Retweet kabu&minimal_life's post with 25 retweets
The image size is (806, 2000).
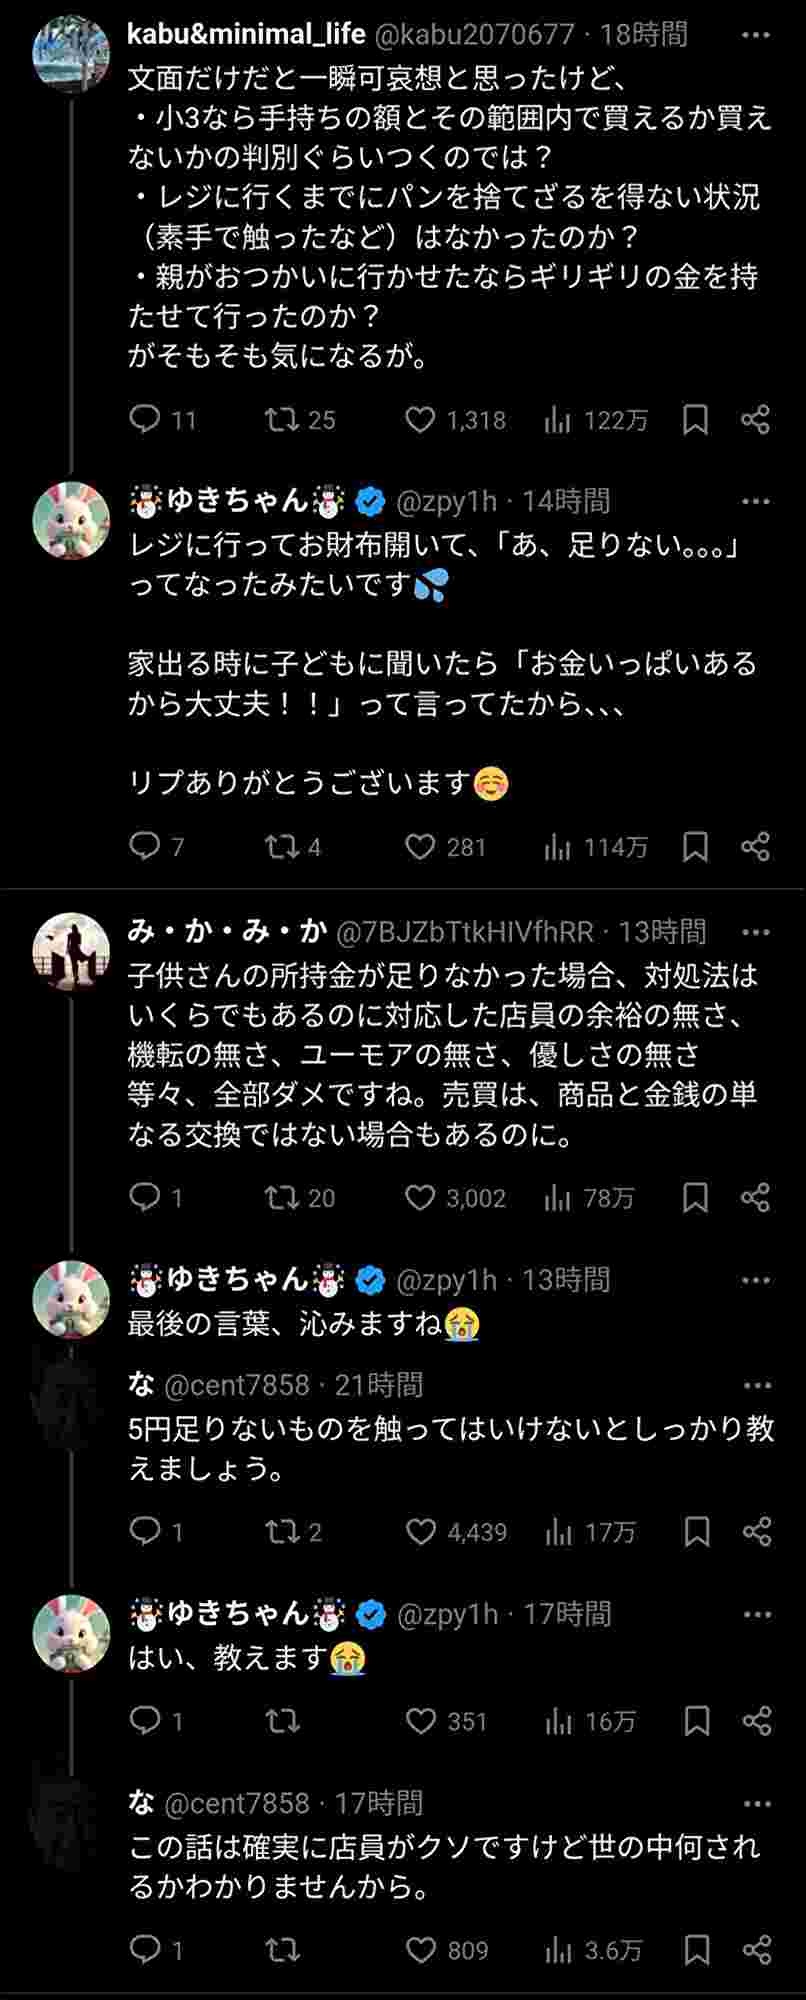click(282, 420)
